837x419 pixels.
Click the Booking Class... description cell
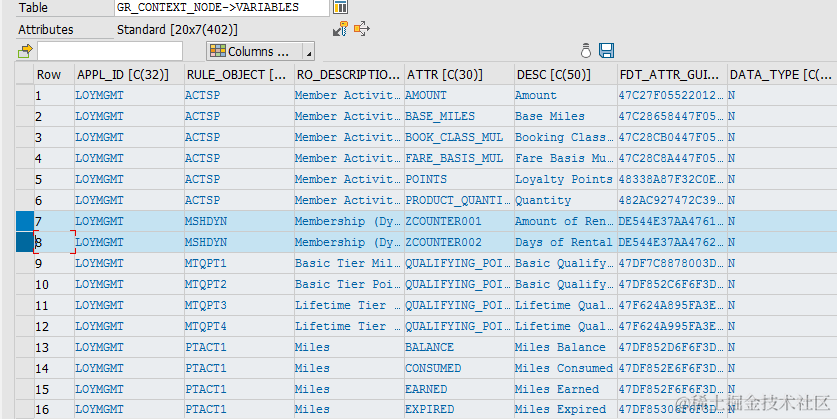coord(566,137)
